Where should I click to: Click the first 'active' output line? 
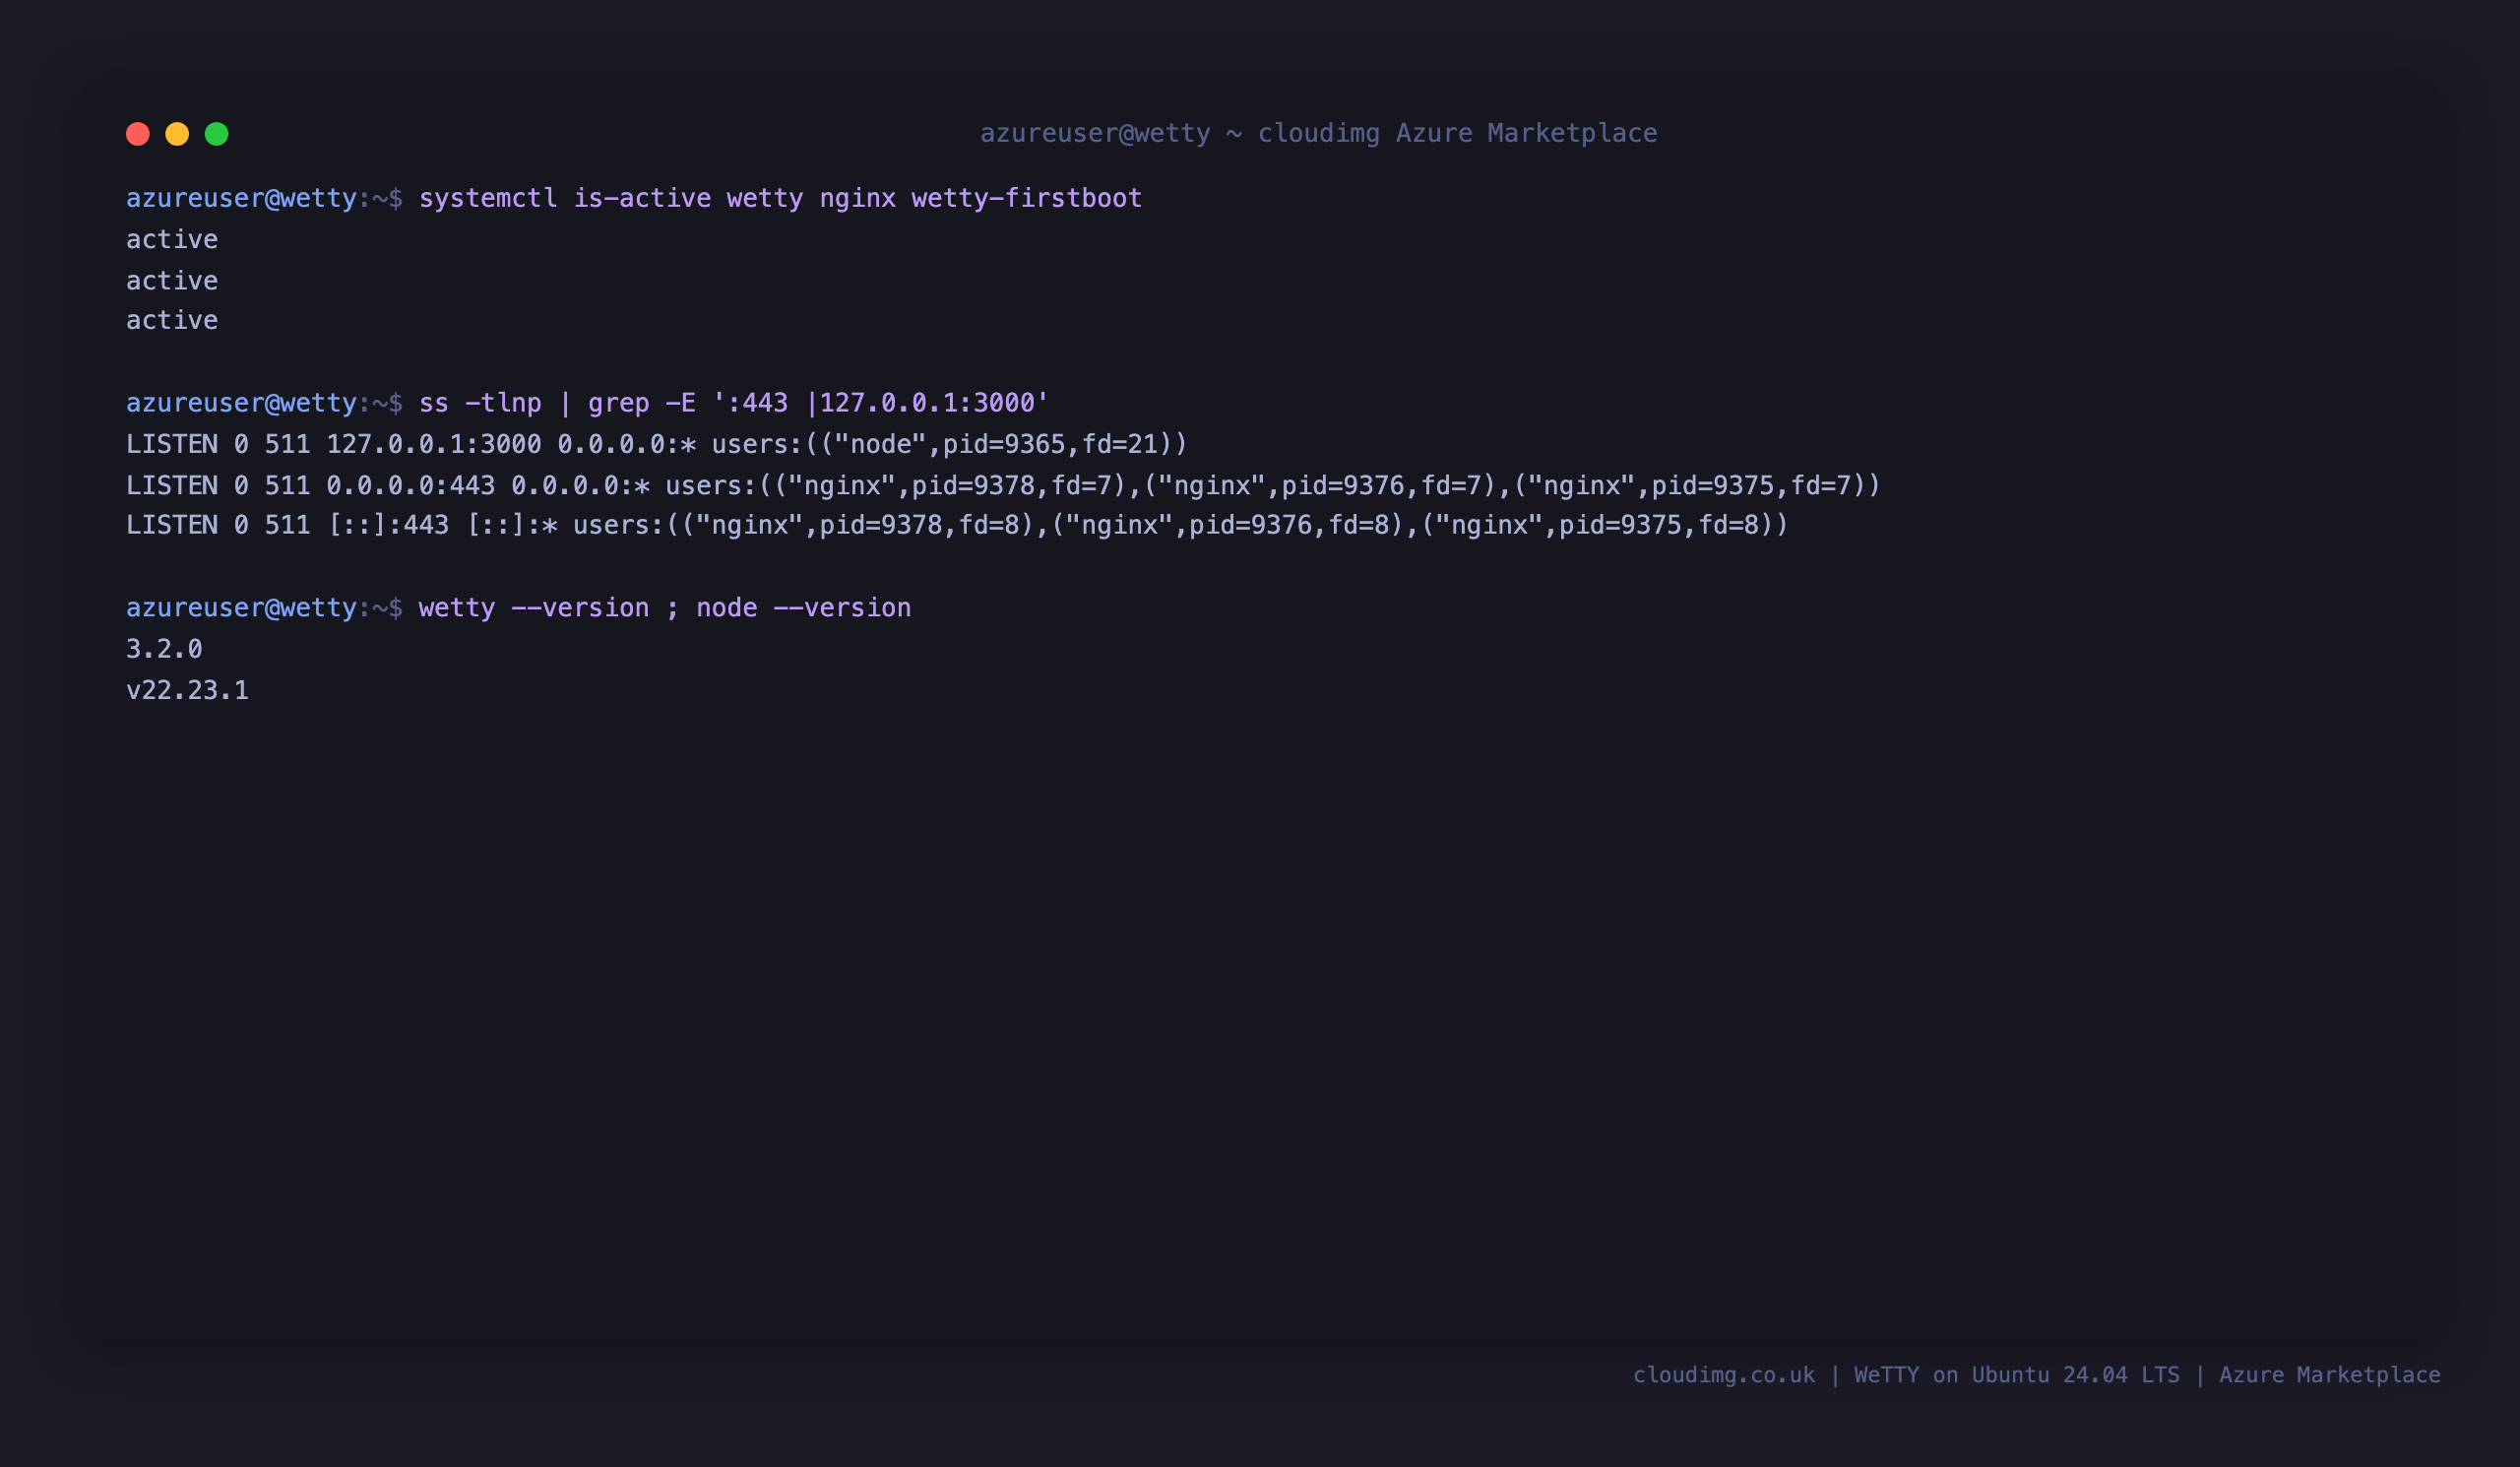point(172,239)
